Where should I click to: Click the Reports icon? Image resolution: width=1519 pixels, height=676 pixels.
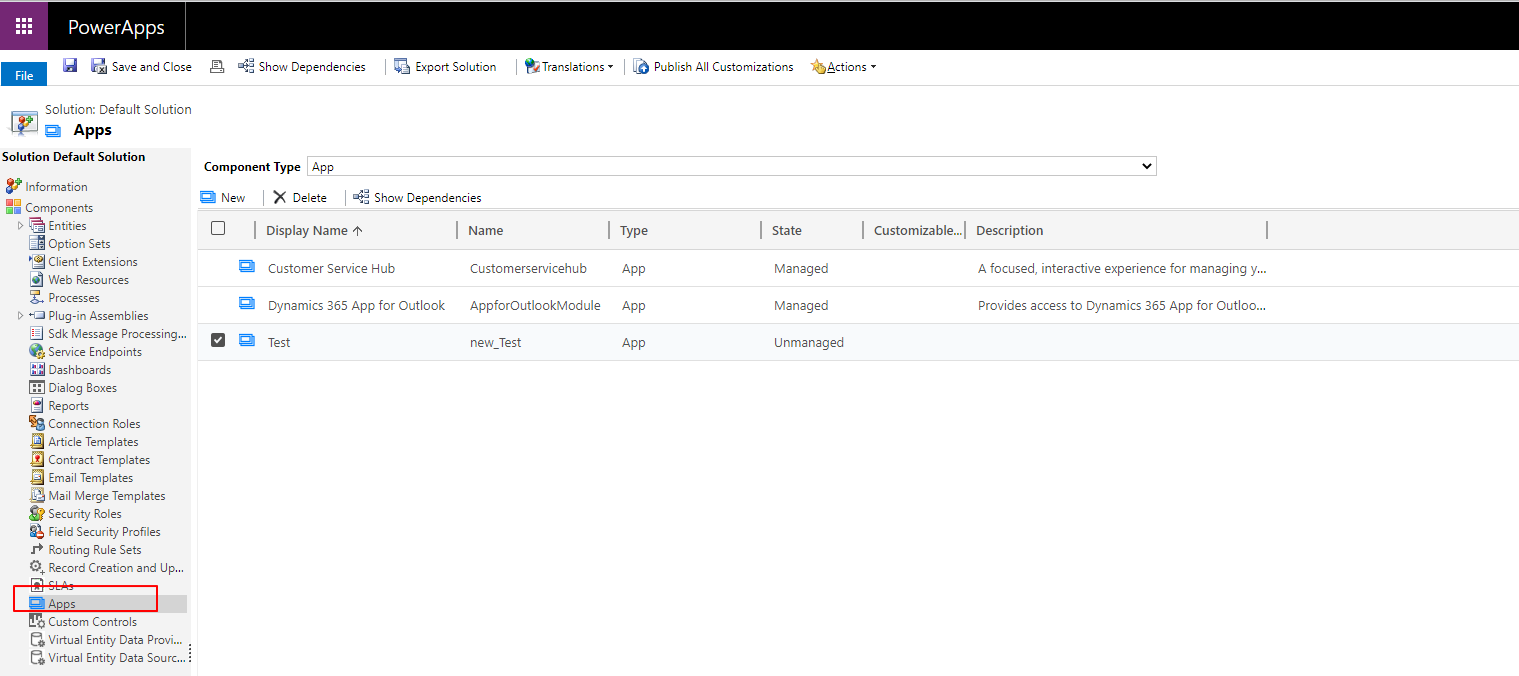click(x=37, y=406)
